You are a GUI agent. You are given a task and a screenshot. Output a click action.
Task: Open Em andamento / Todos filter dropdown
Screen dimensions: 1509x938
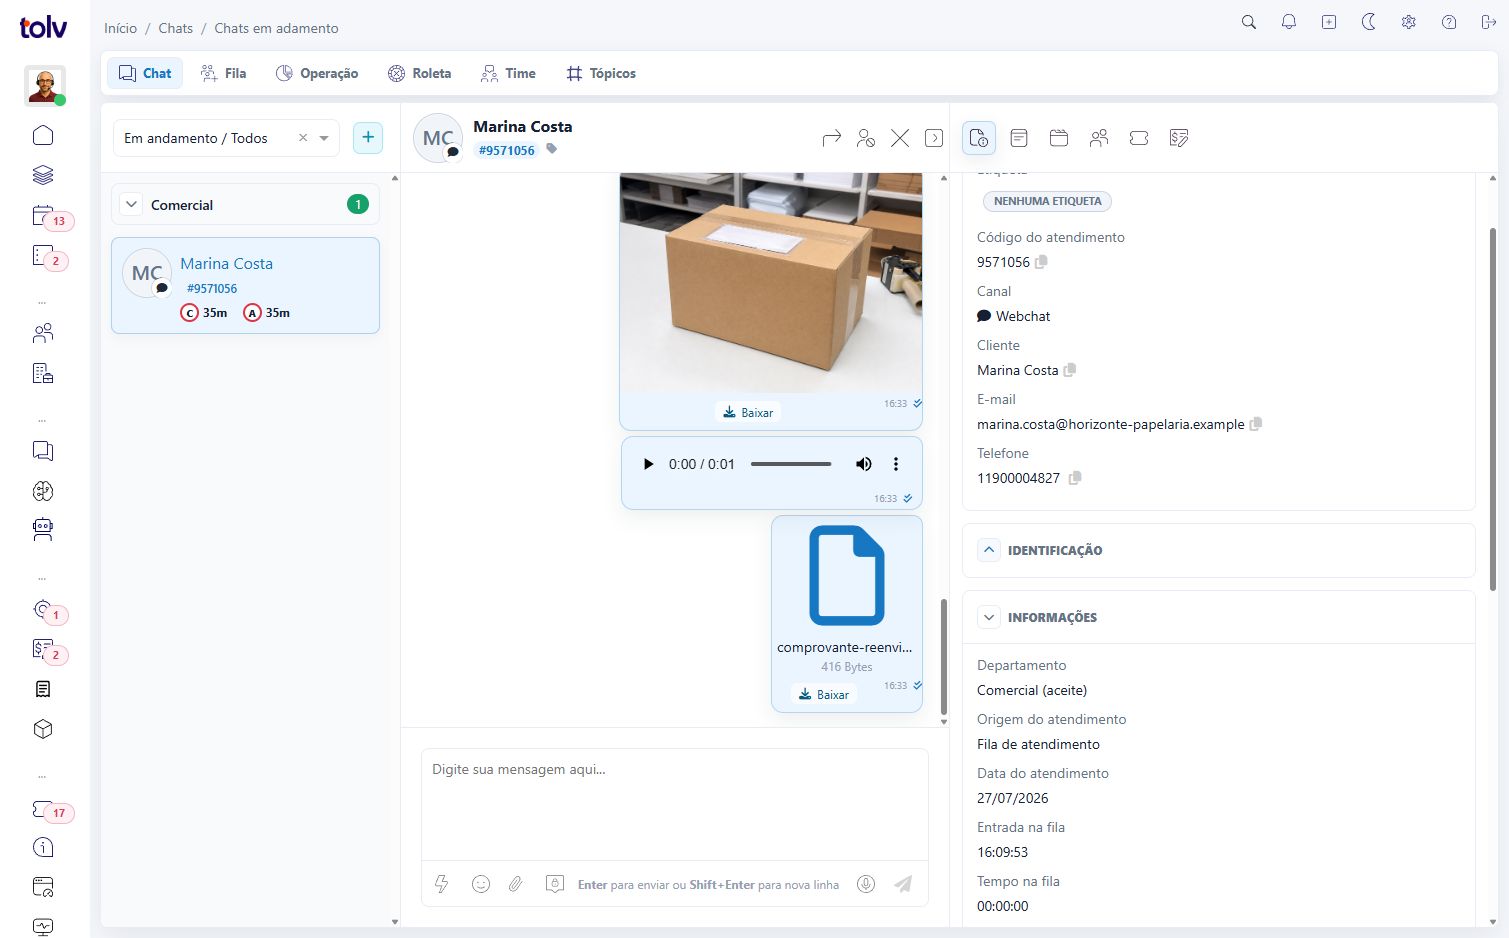tap(227, 138)
